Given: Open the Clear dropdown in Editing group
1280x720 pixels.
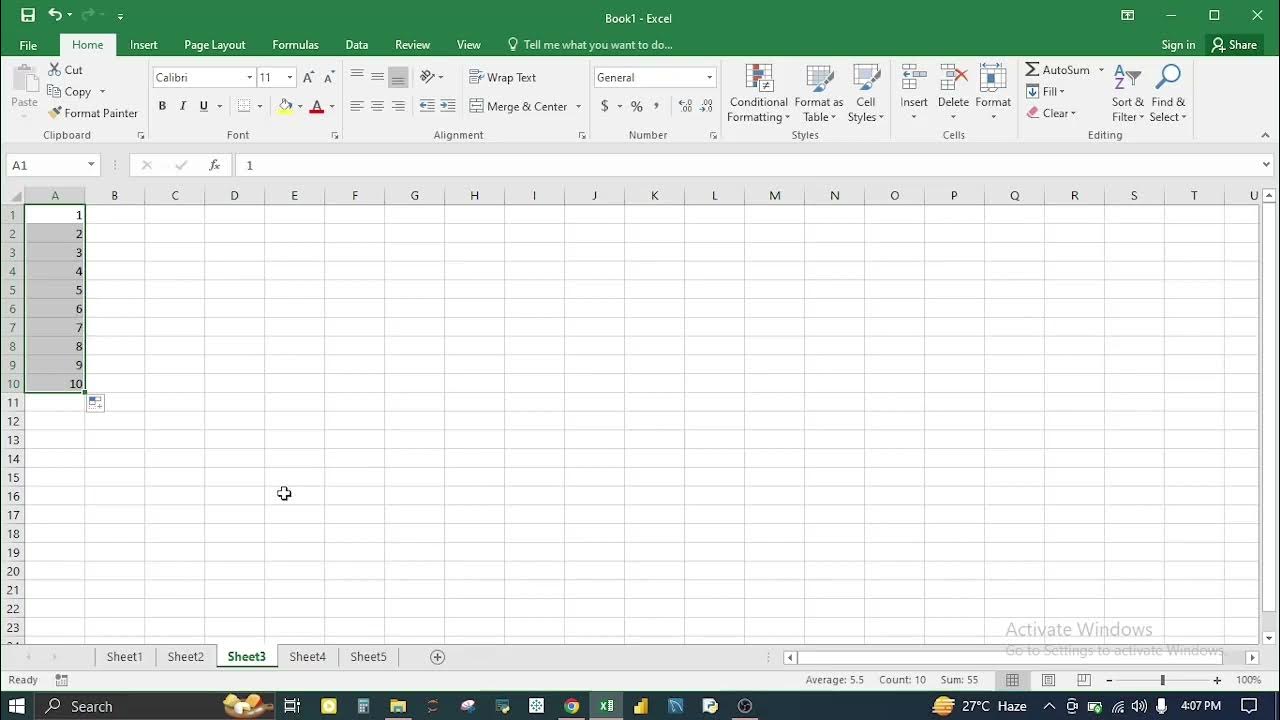Looking at the screenshot, I should (1051, 113).
